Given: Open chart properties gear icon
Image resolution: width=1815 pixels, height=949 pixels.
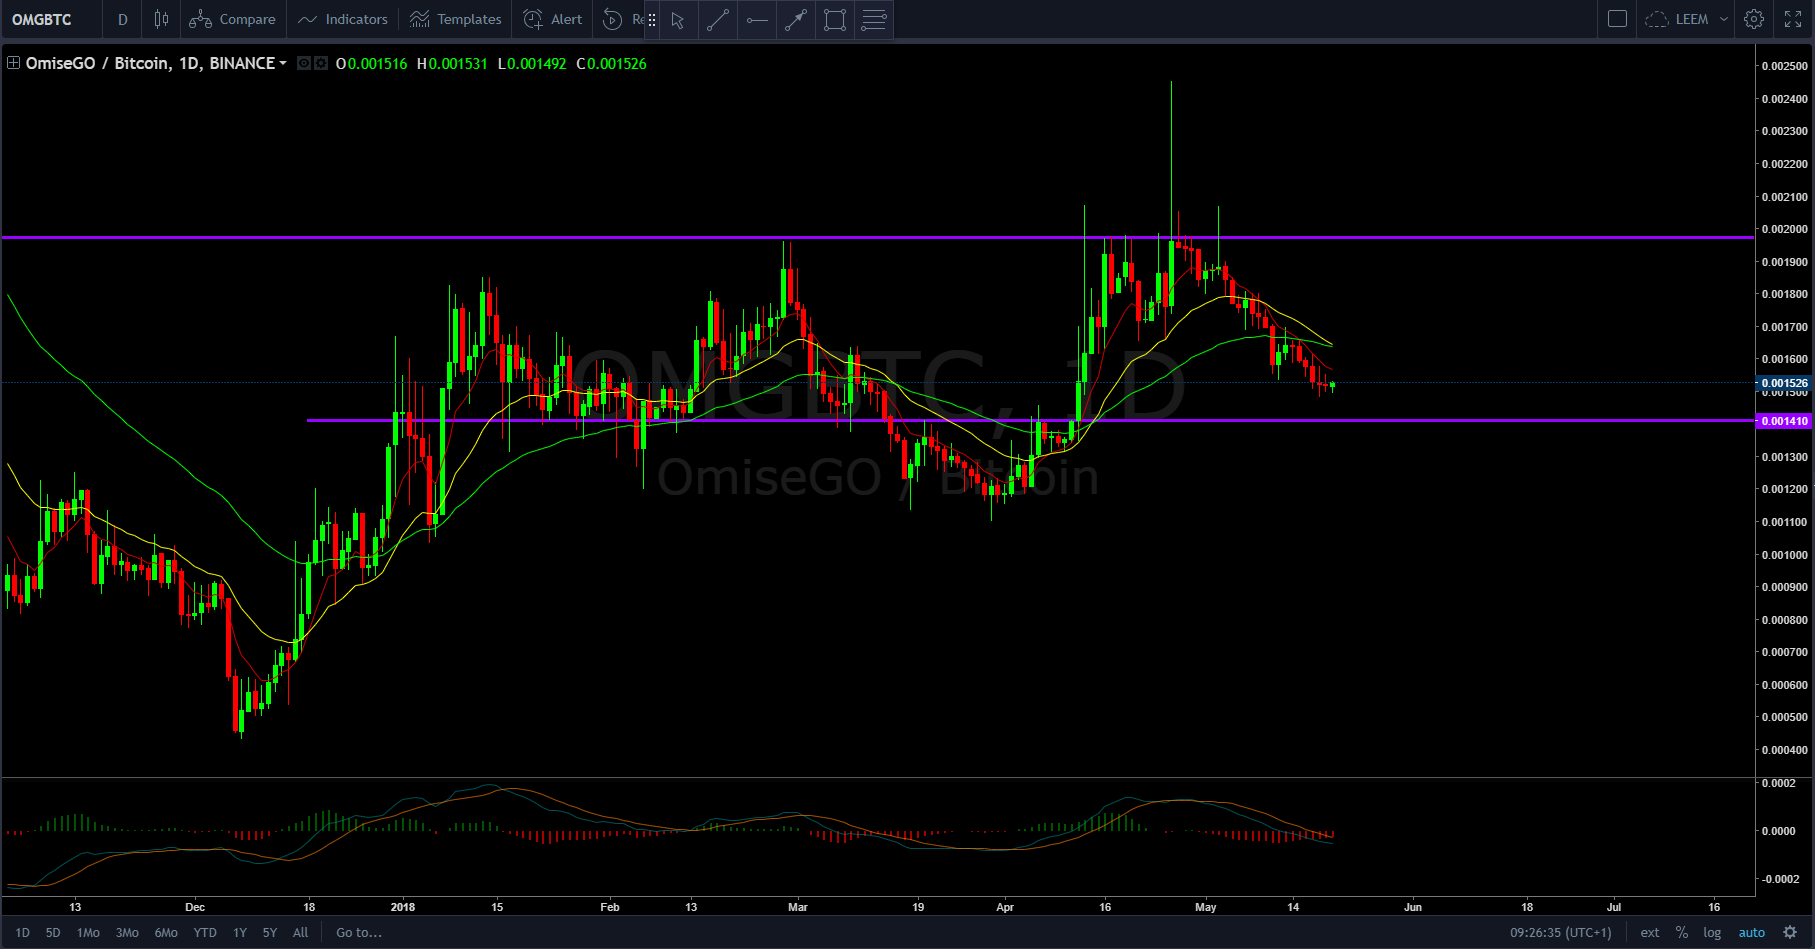Looking at the screenshot, I should (1754, 19).
